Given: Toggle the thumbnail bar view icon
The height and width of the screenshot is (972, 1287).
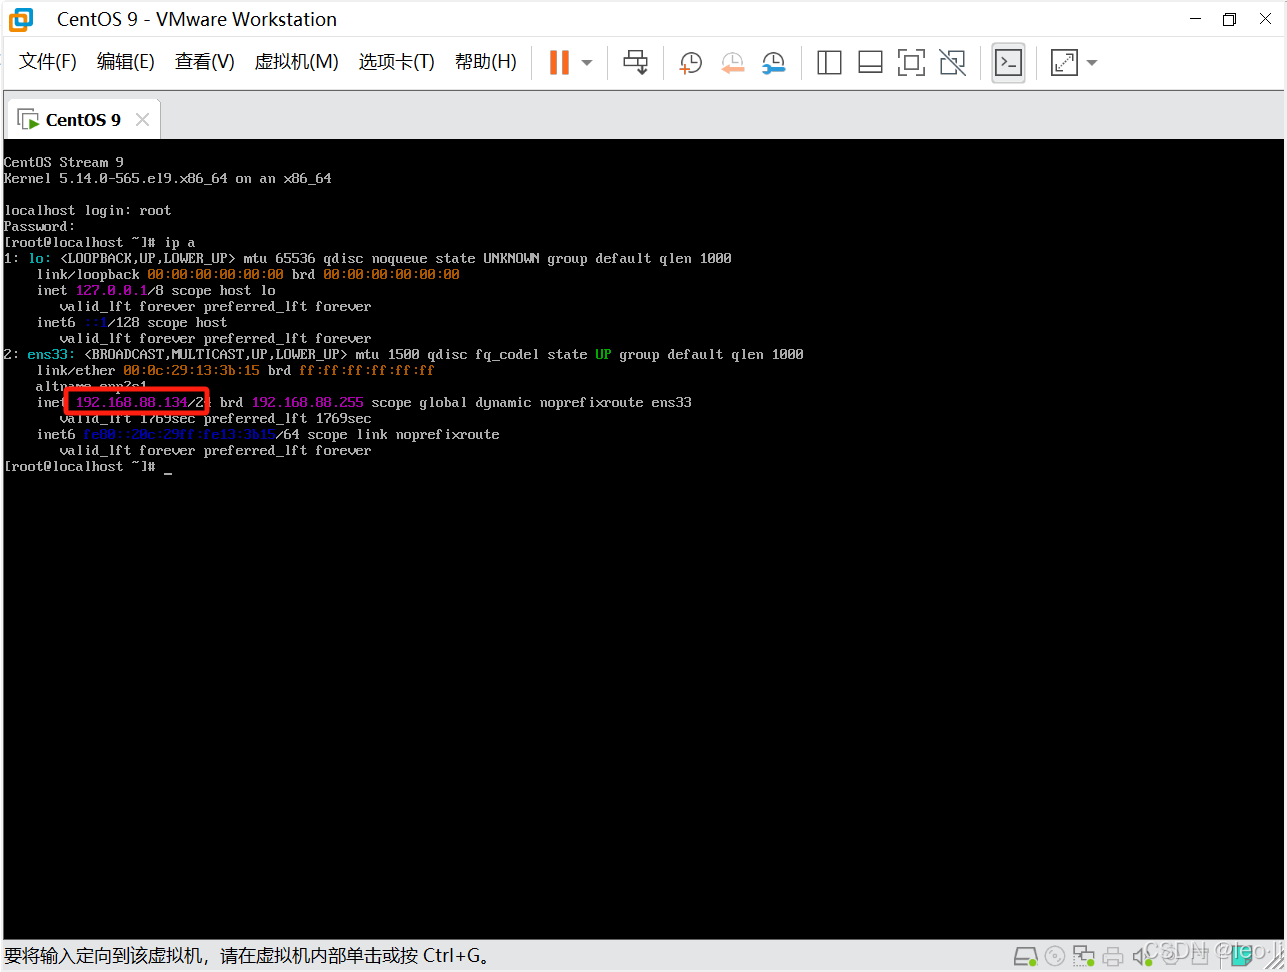Looking at the screenshot, I should point(870,62).
